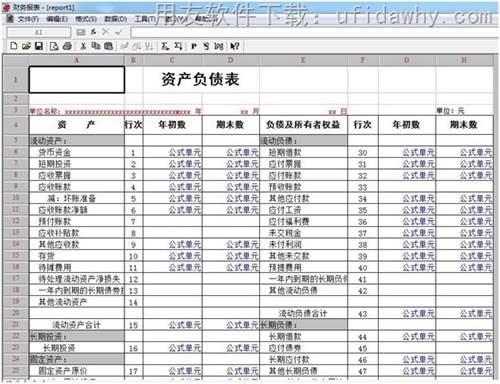Click the 存货 cell
The width and height of the screenshot is (500, 384).
(x=77, y=256)
